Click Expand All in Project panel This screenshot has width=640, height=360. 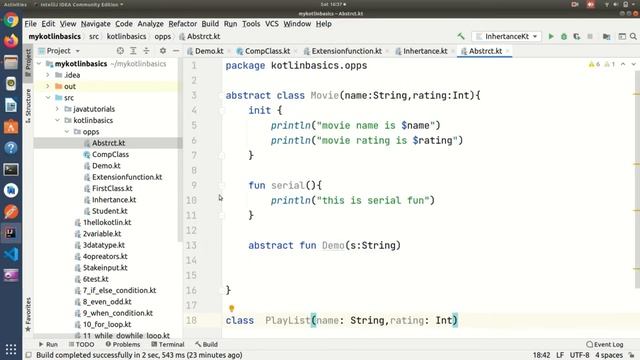coord(133,51)
